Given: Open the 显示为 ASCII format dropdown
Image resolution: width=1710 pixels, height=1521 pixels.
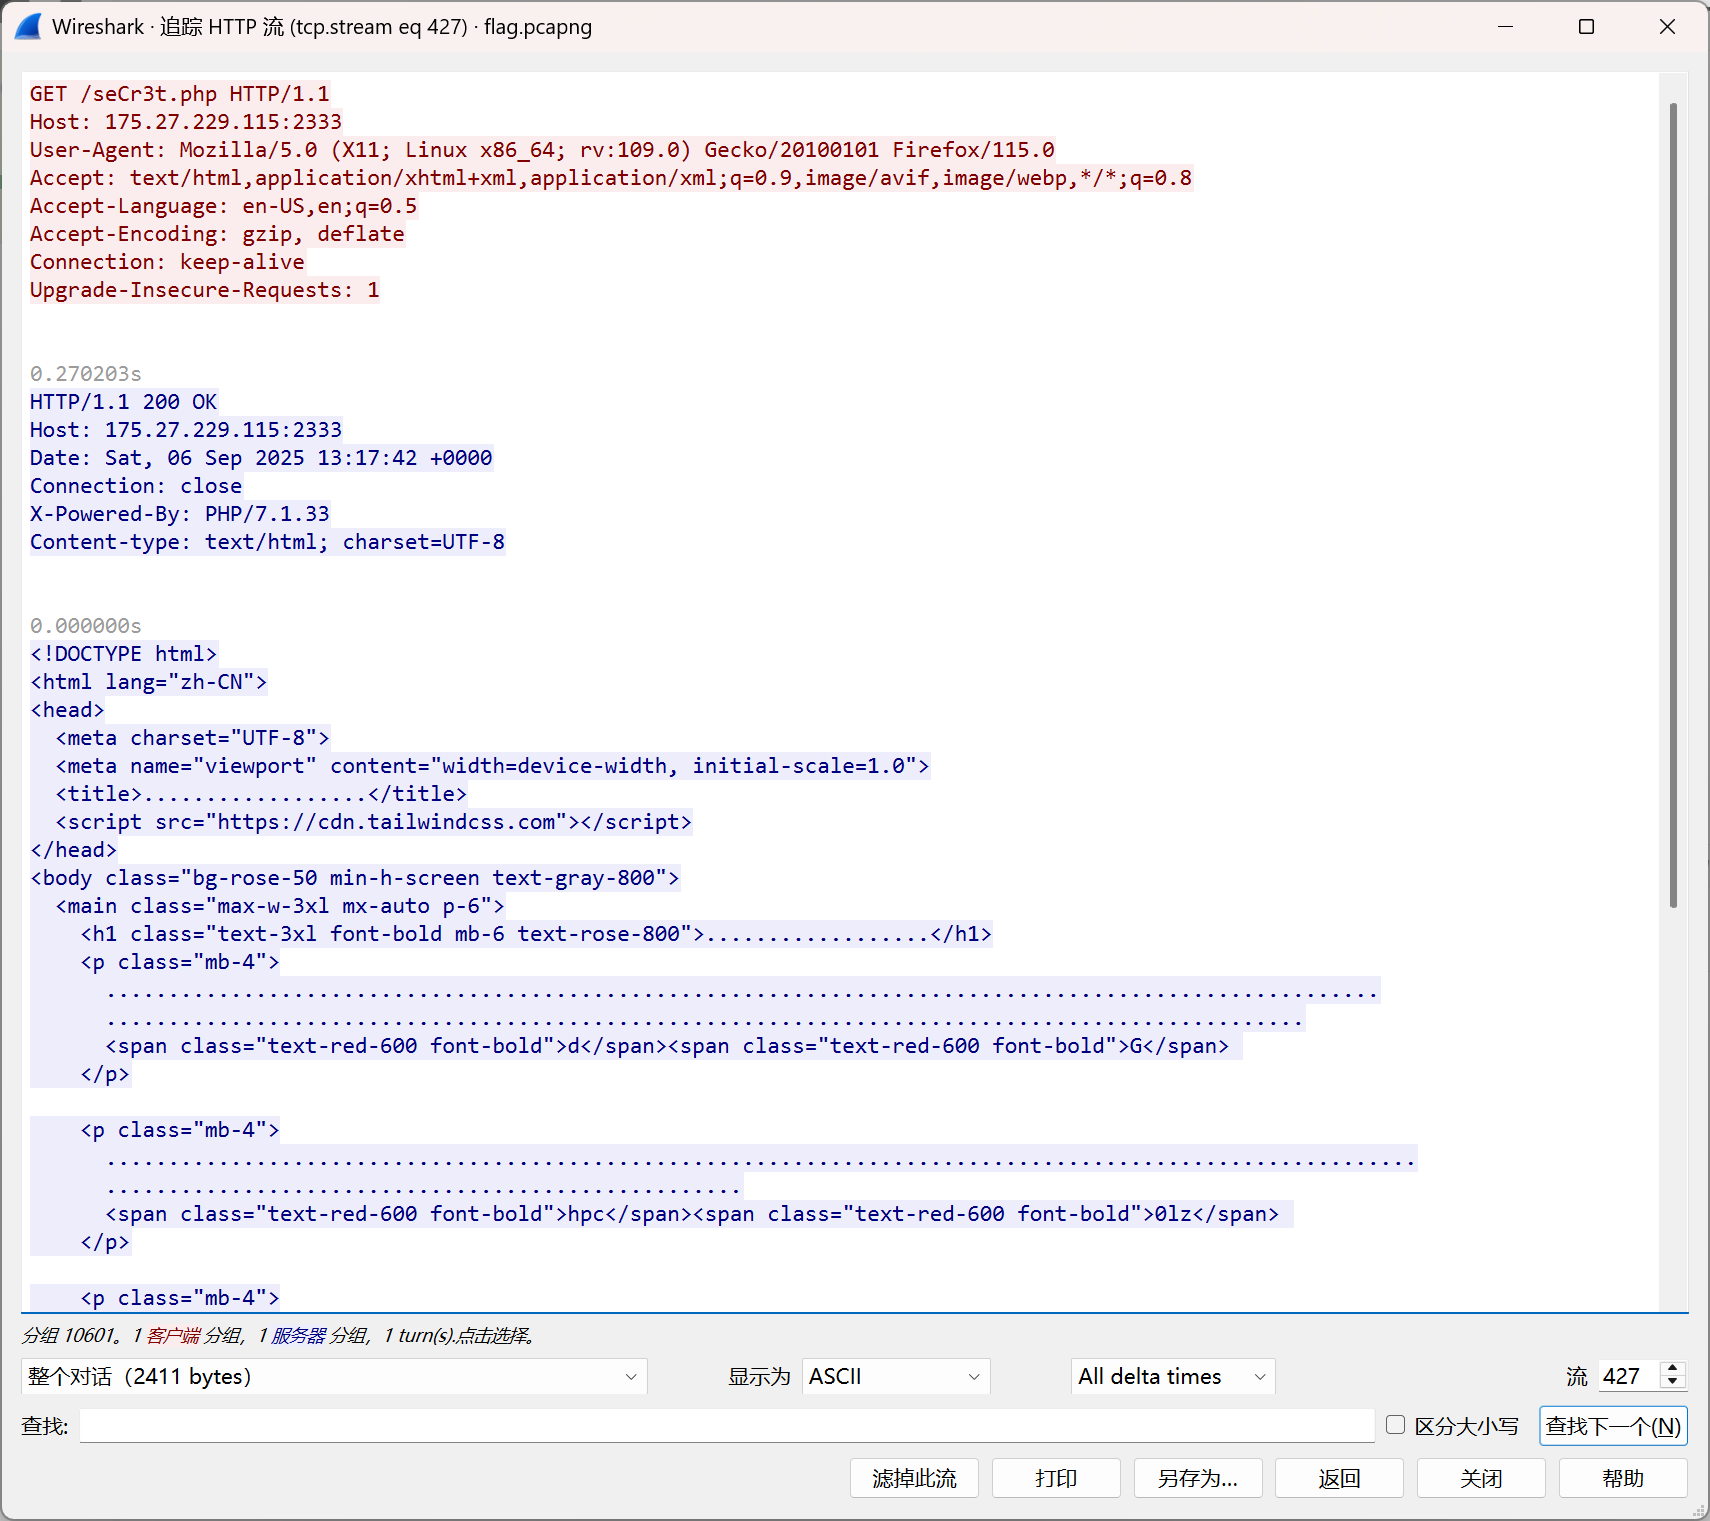Looking at the screenshot, I should [x=896, y=1376].
